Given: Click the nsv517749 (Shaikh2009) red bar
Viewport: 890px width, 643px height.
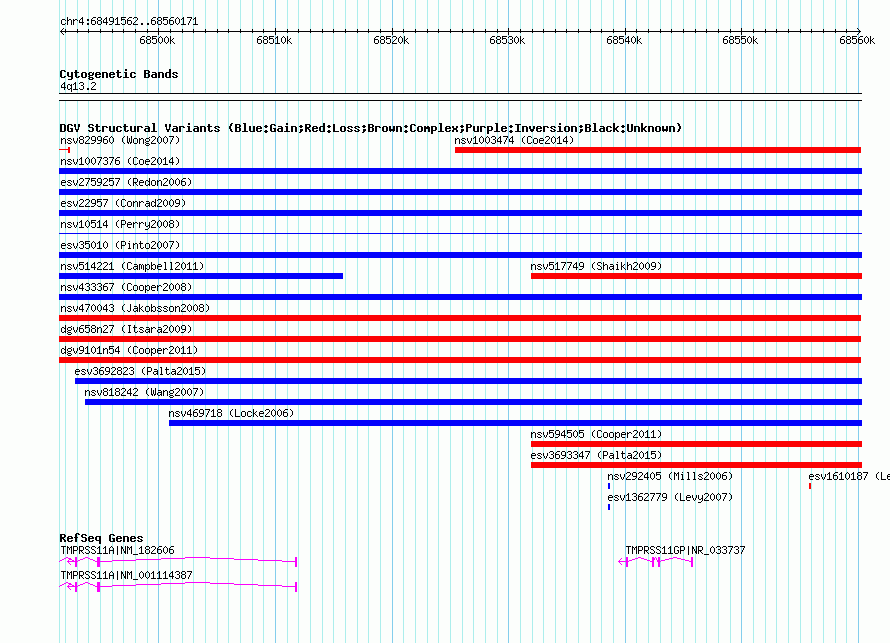Looking at the screenshot, I should tap(696, 276).
